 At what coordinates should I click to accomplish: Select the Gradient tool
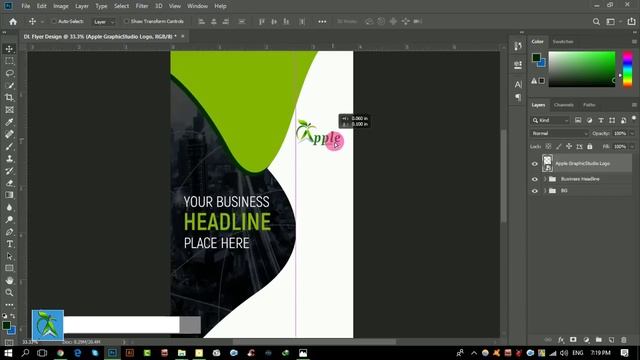click(x=9, y=195)
